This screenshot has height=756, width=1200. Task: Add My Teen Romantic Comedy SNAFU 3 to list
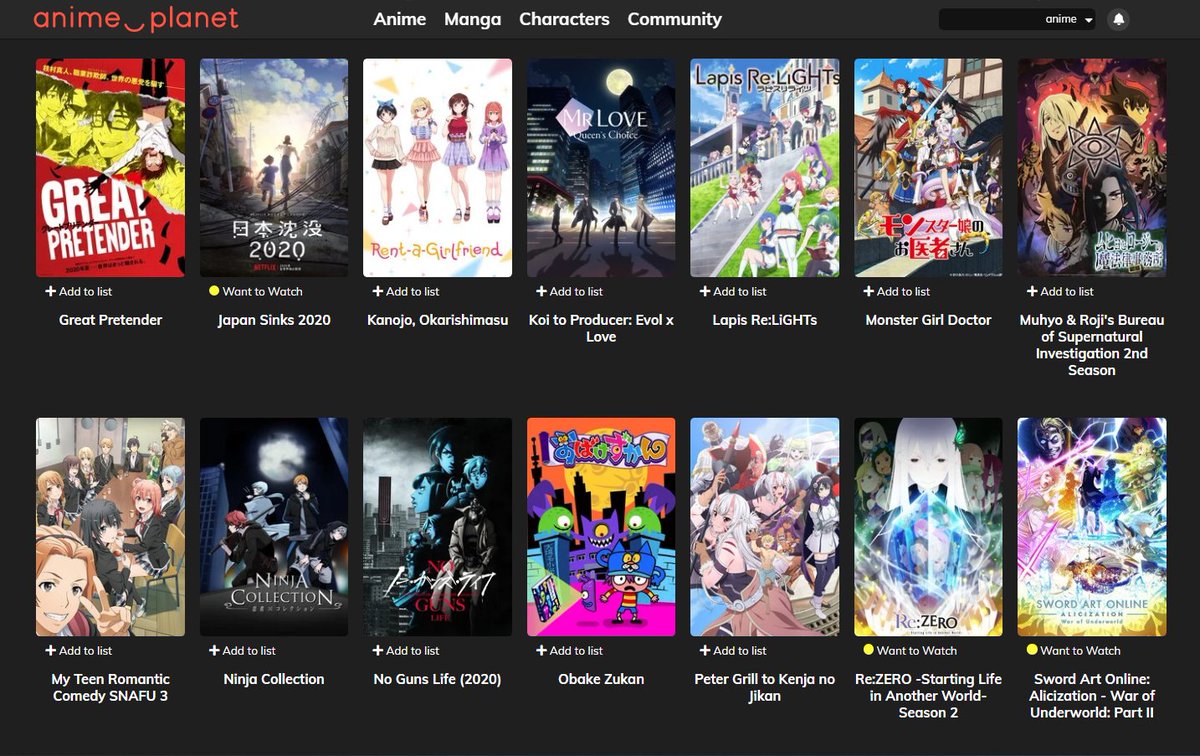[78, 650]
